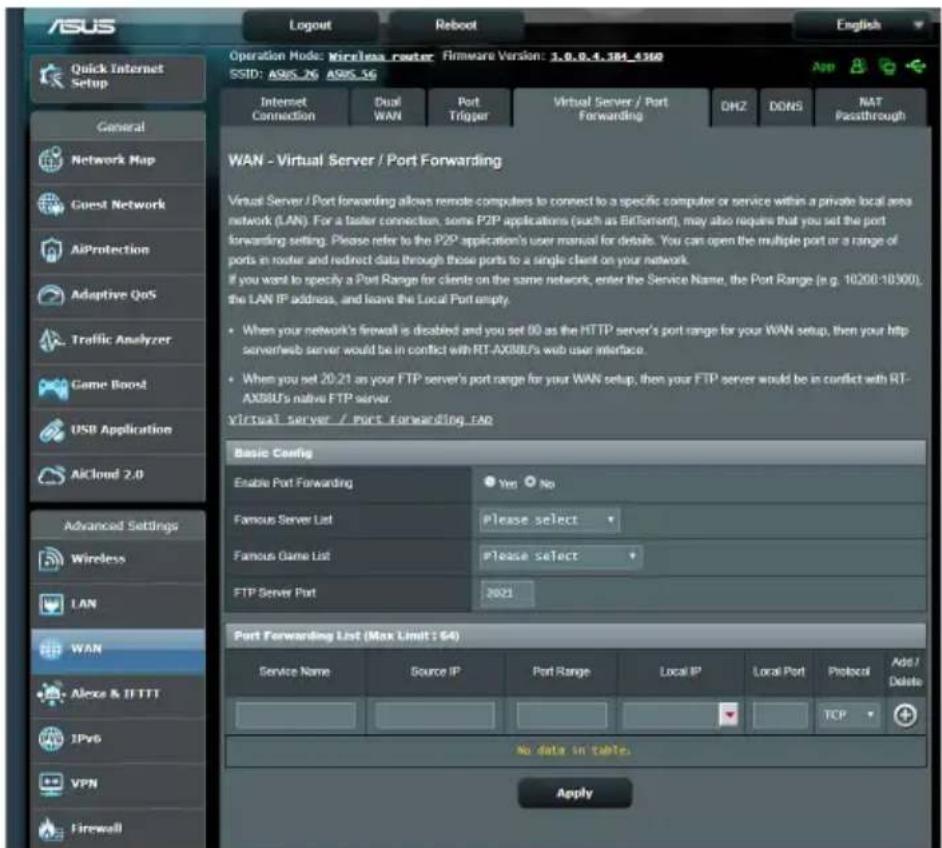Click the USB Application icon
Image resolution: width=942 pixels, height=848 pixels.
(x=51, y=430)
